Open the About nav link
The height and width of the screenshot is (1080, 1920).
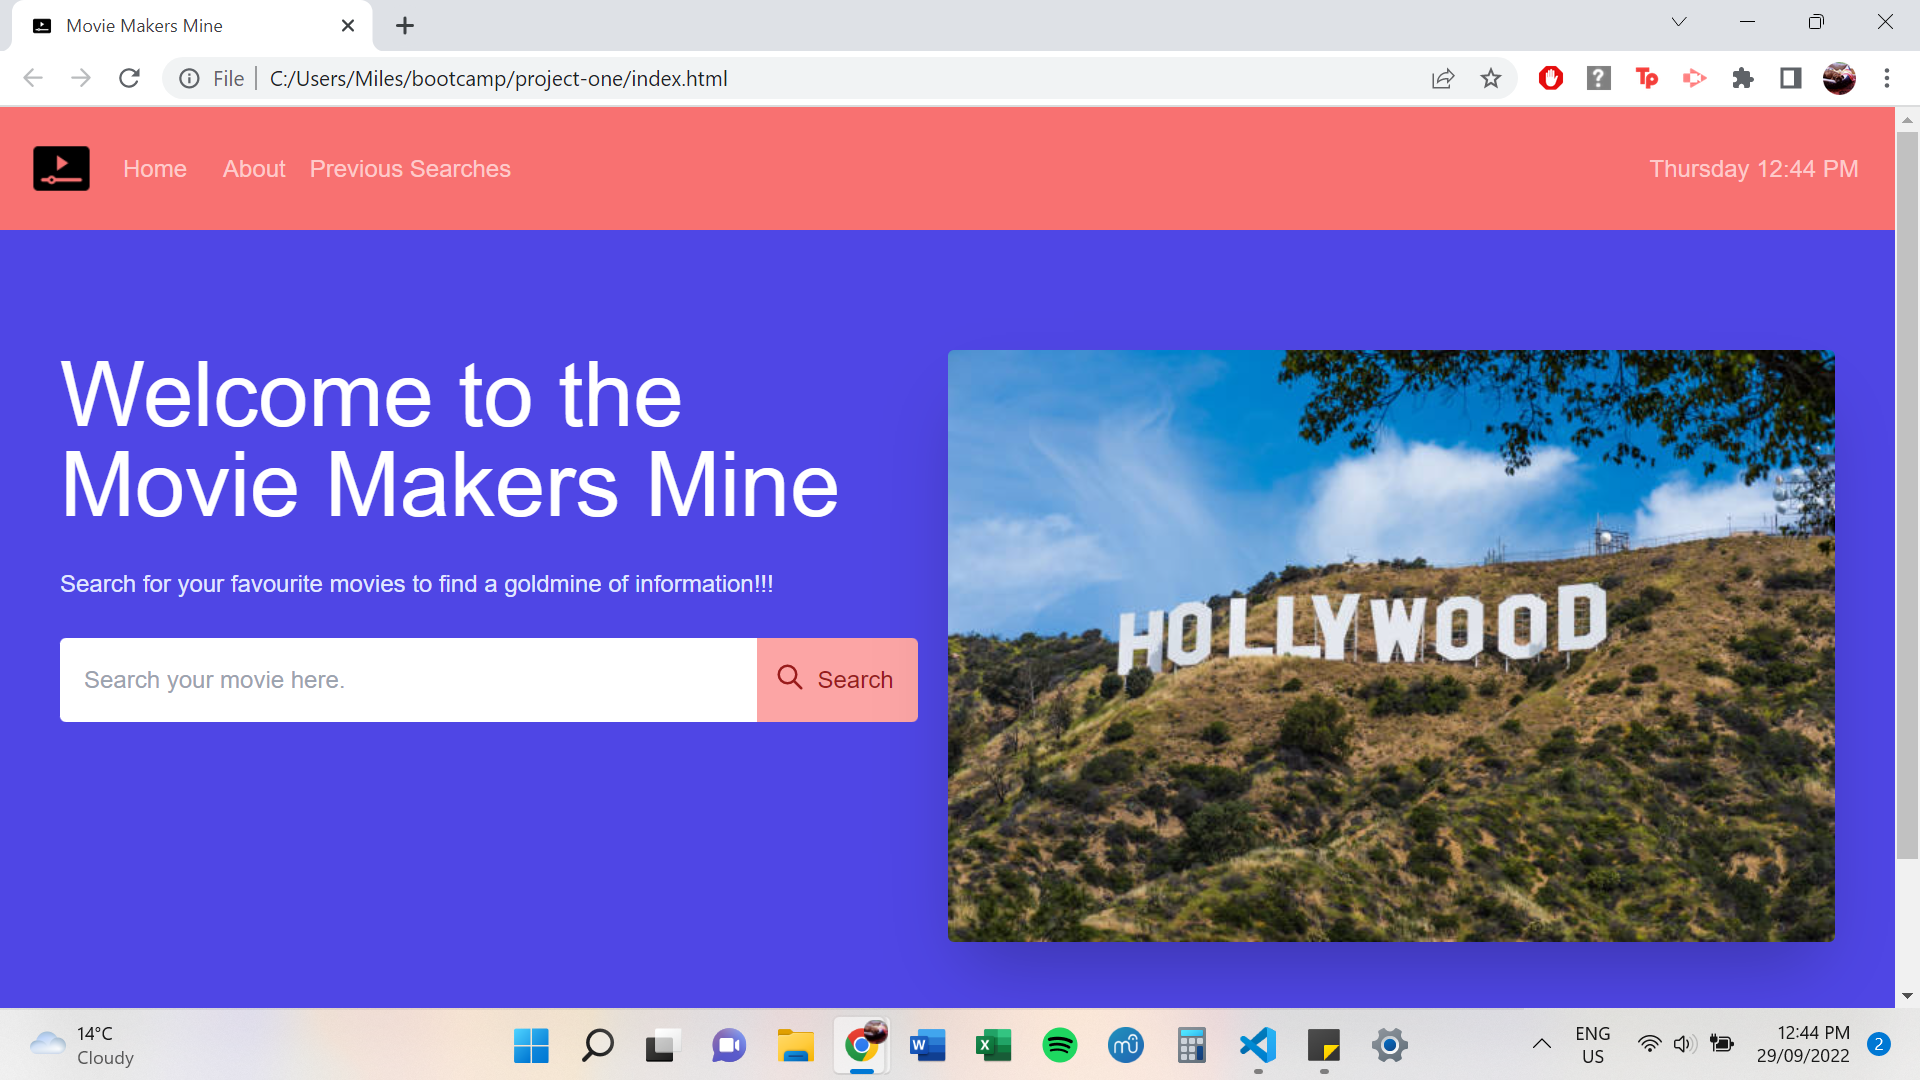pos(254,169)
